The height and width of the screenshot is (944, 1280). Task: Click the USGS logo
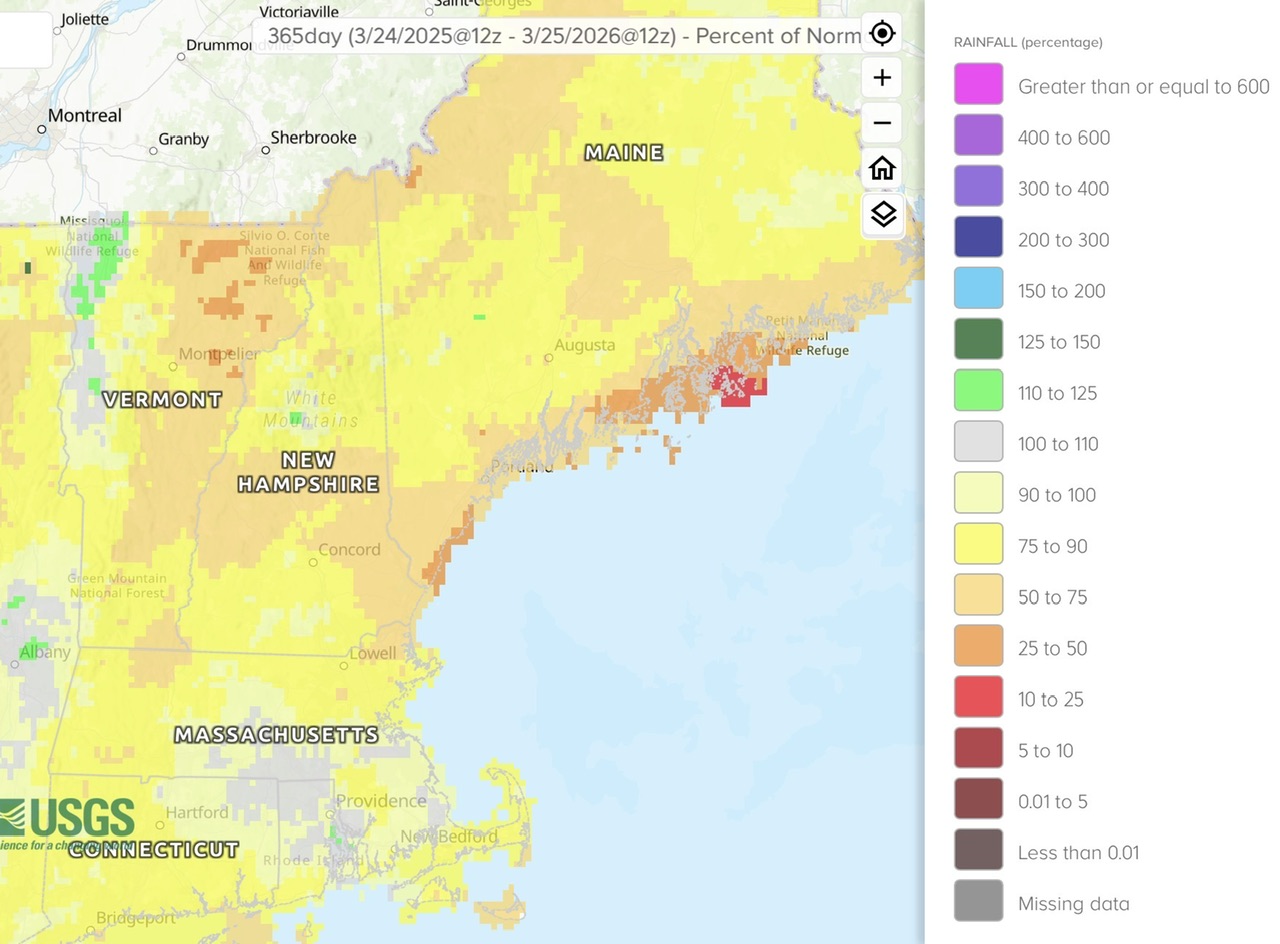tap(68, 820)
